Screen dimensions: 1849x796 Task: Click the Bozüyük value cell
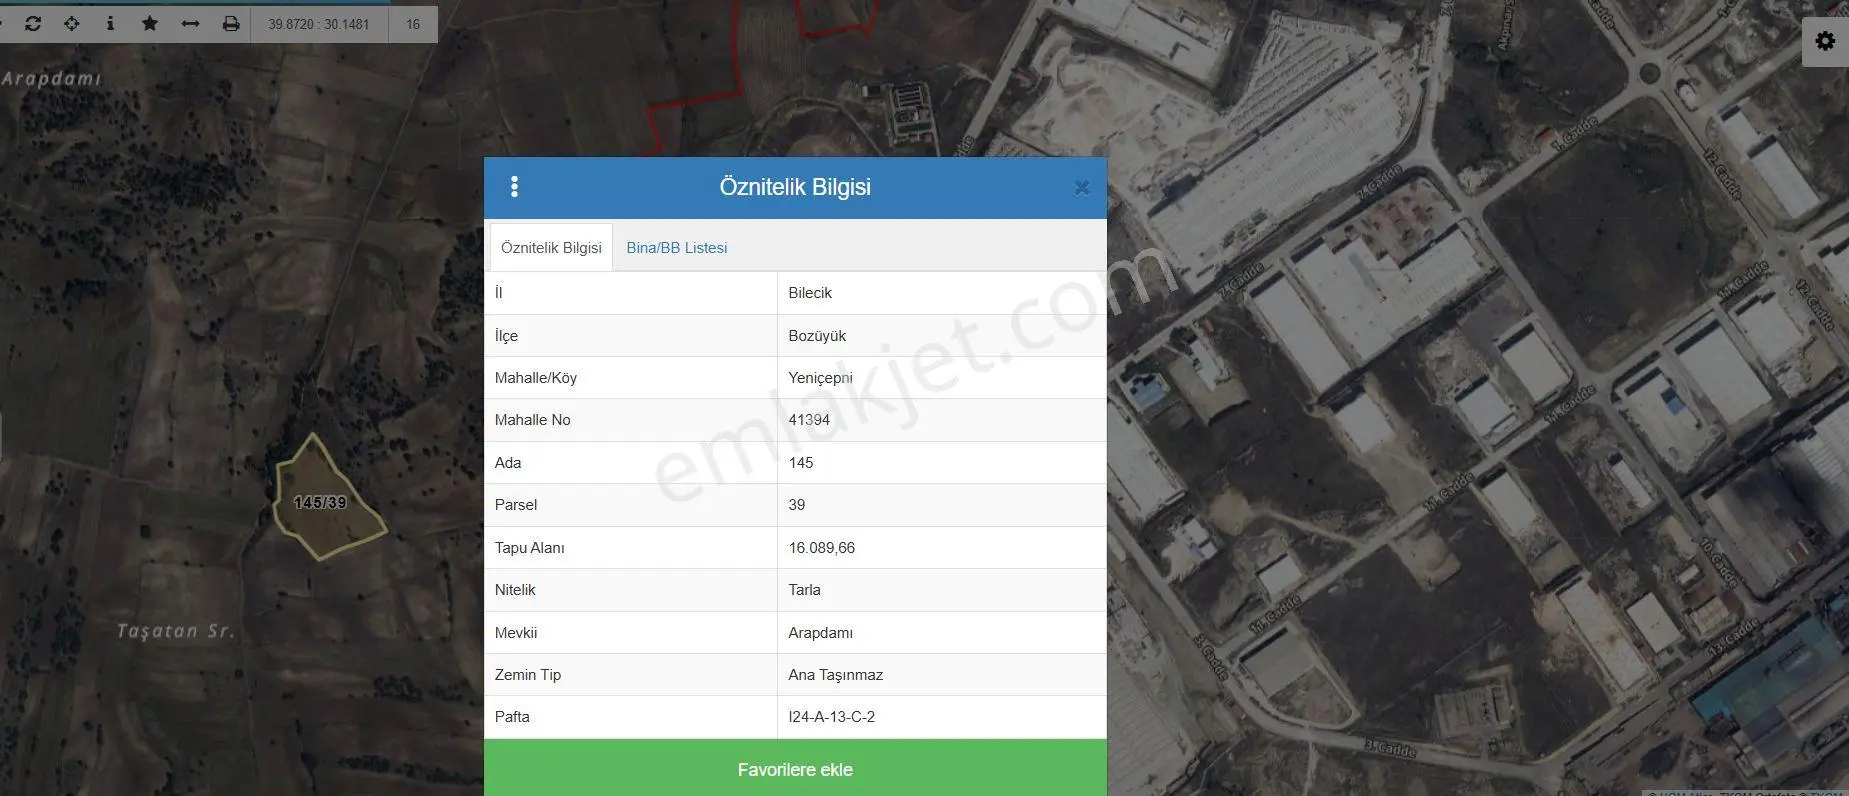tap(941, 336)
